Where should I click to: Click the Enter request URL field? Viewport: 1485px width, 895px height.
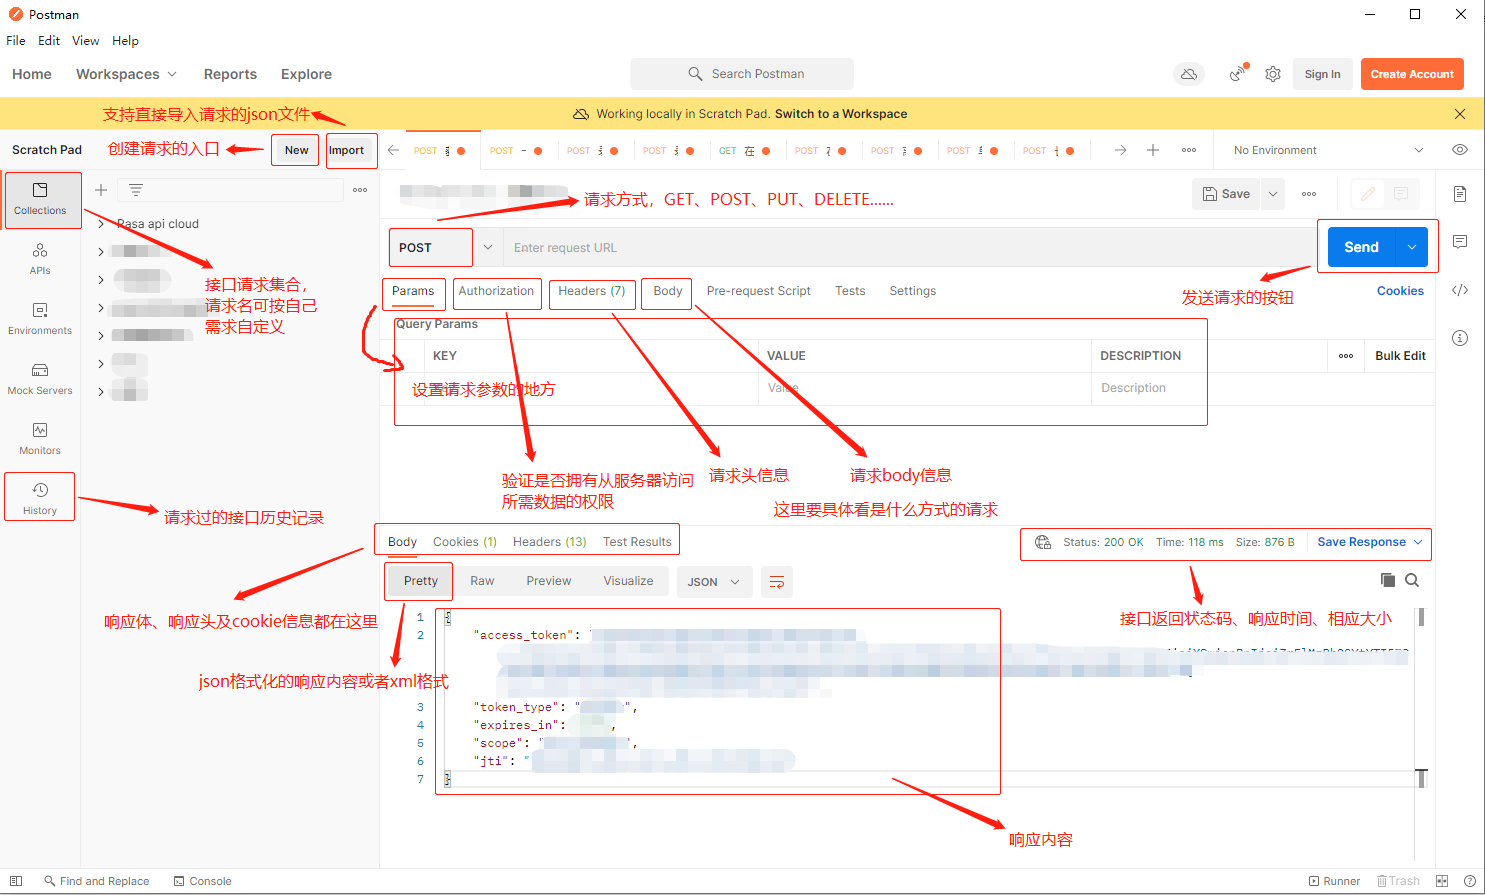click(908, 248)
